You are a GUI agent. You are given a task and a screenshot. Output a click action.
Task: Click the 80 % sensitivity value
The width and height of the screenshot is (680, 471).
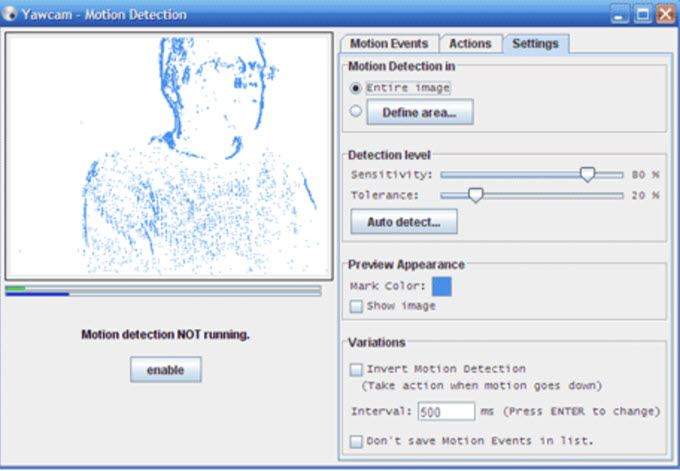click(x=645, y=175)
